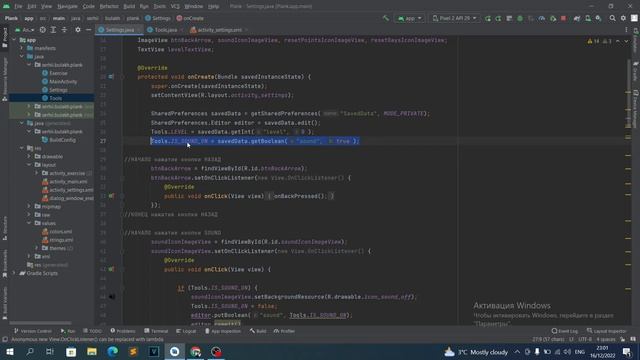Click Expand All in Project panel
640x360 pixels.
click(53, 30)
